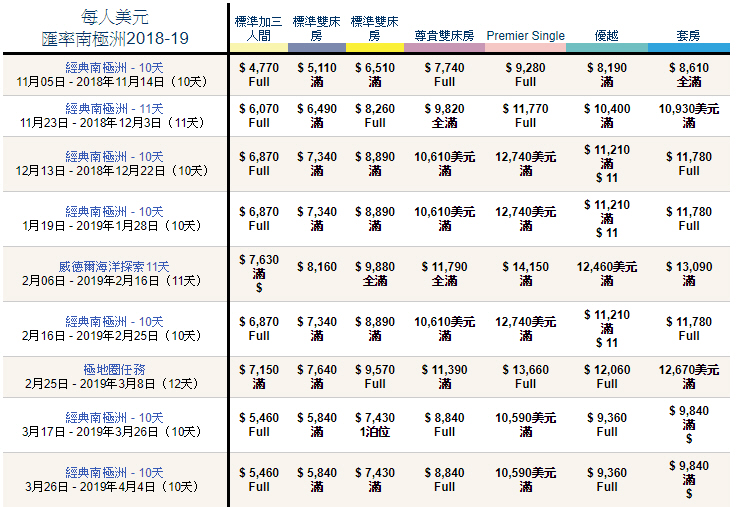Click the $ 8,260 price cell

(x=375, y=109)
